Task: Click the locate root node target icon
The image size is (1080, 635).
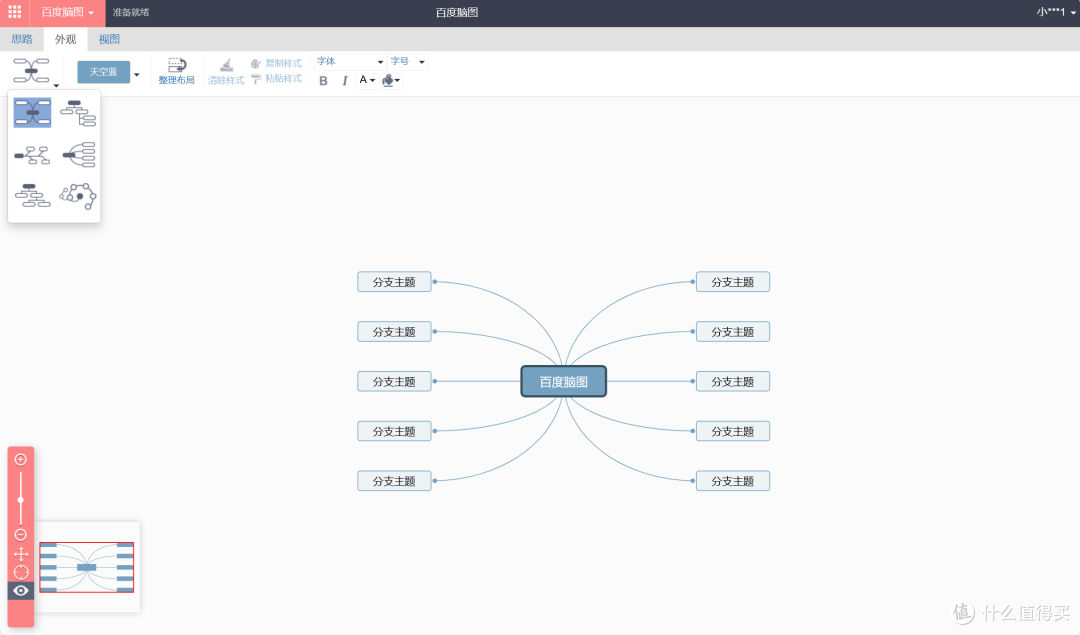Action: (x=21, y=572)
